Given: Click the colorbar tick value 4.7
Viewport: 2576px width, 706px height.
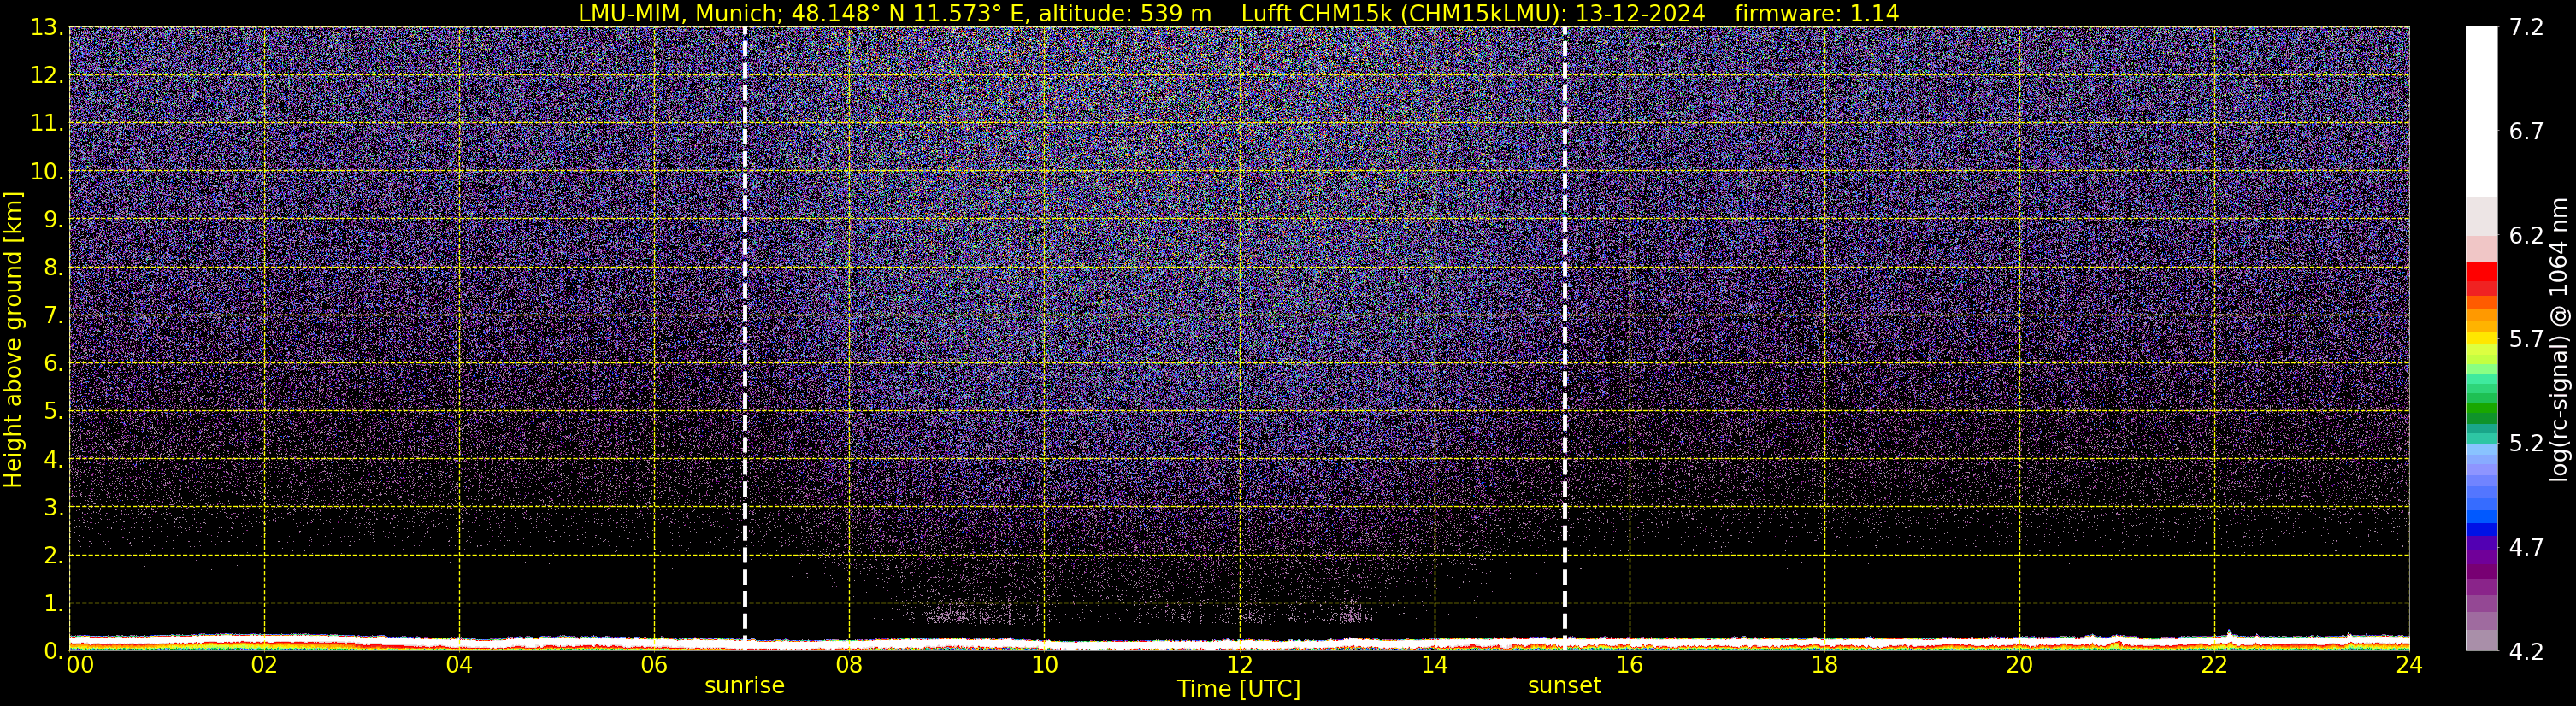Looking at the screenshot, I should coord(2526,547).
